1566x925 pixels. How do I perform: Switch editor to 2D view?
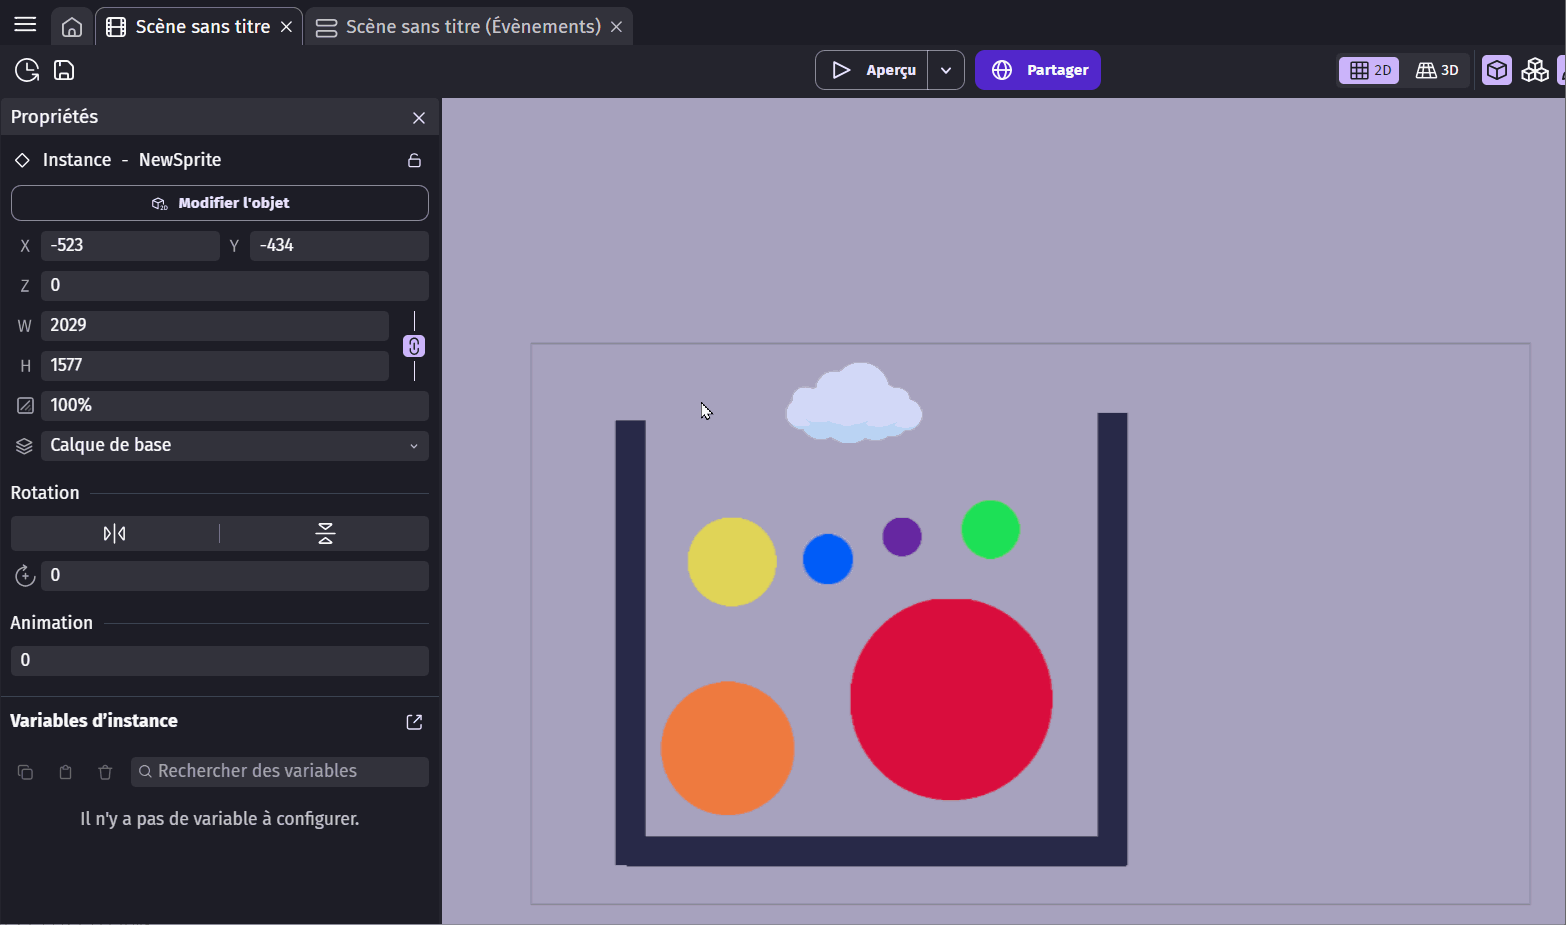[x=1370, y=70]
